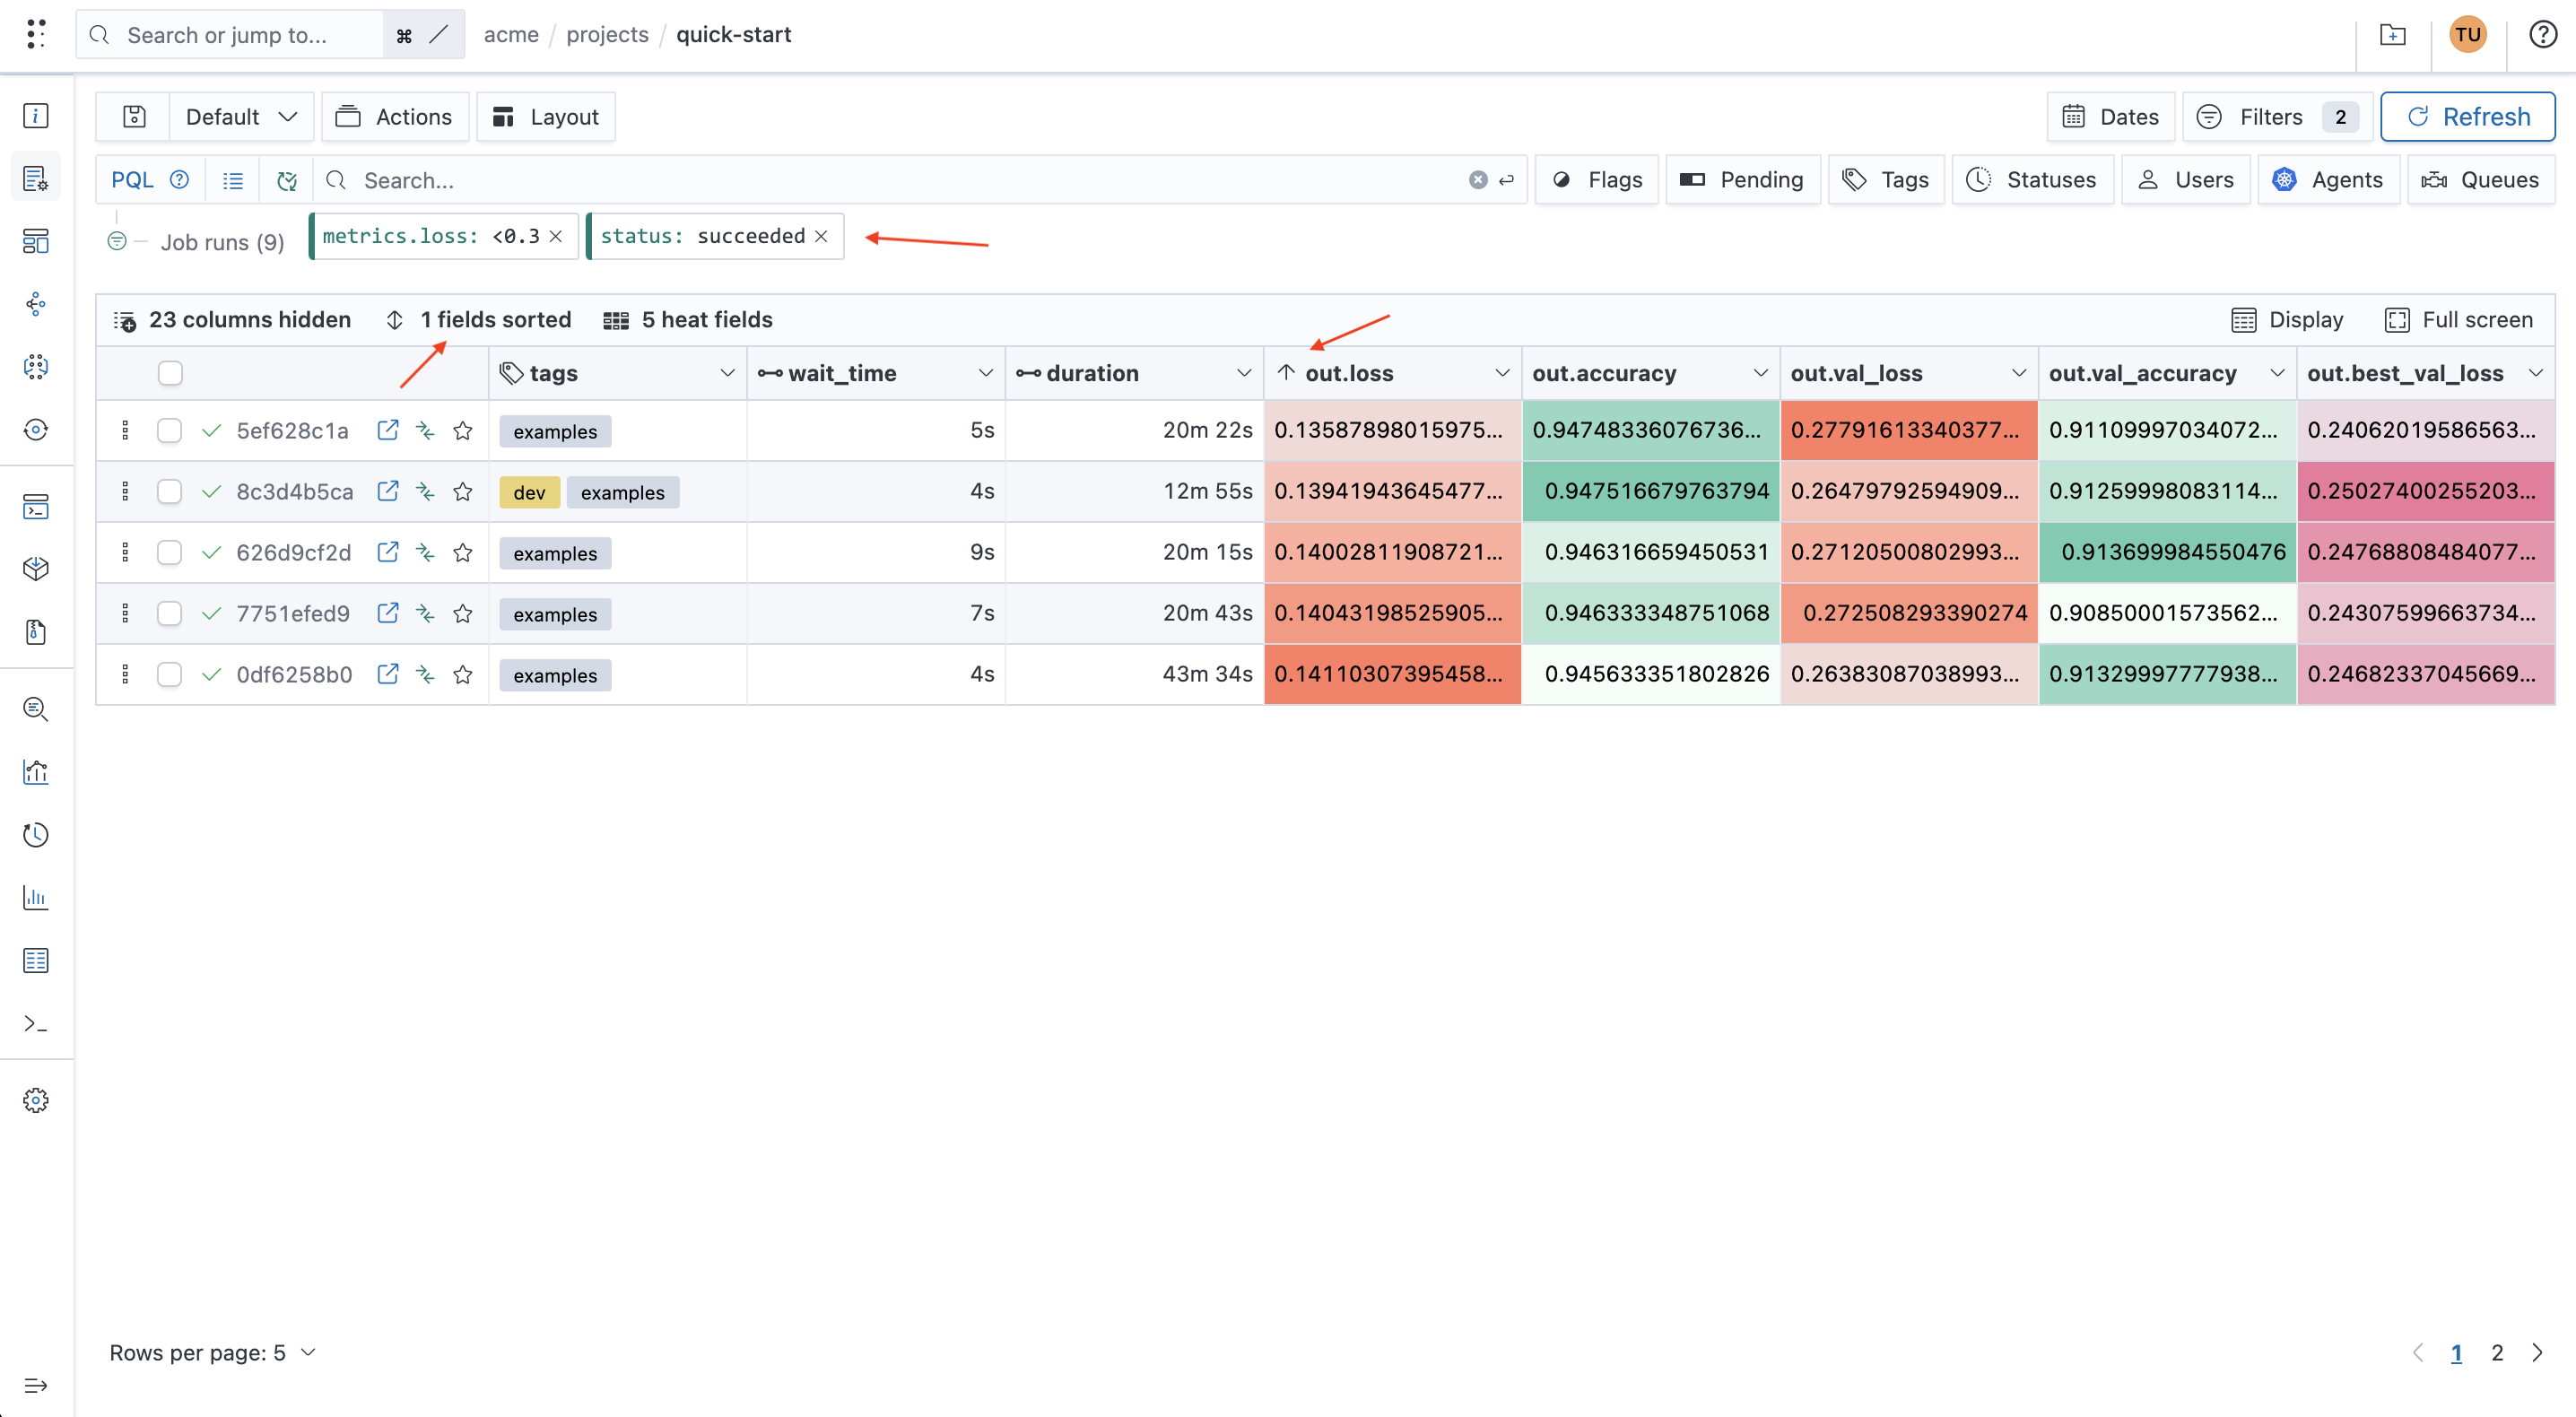The height and width of the screenshot is (1417, 2576).
Task: Open the TU user avatar
Action: [2467, 35]
